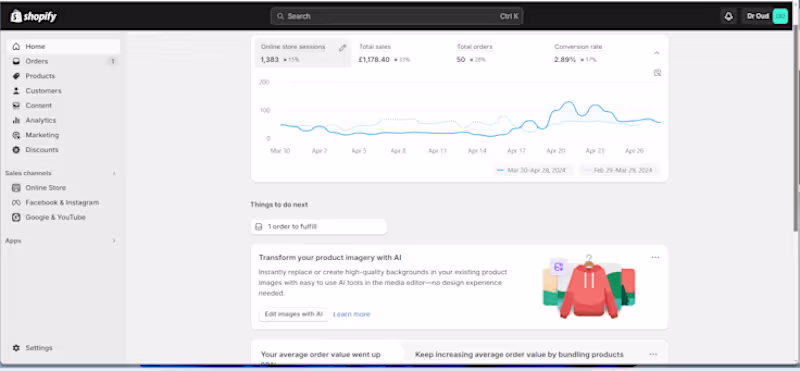
Task: Open Google & YouTube sales channel
Action: [63, 217]
